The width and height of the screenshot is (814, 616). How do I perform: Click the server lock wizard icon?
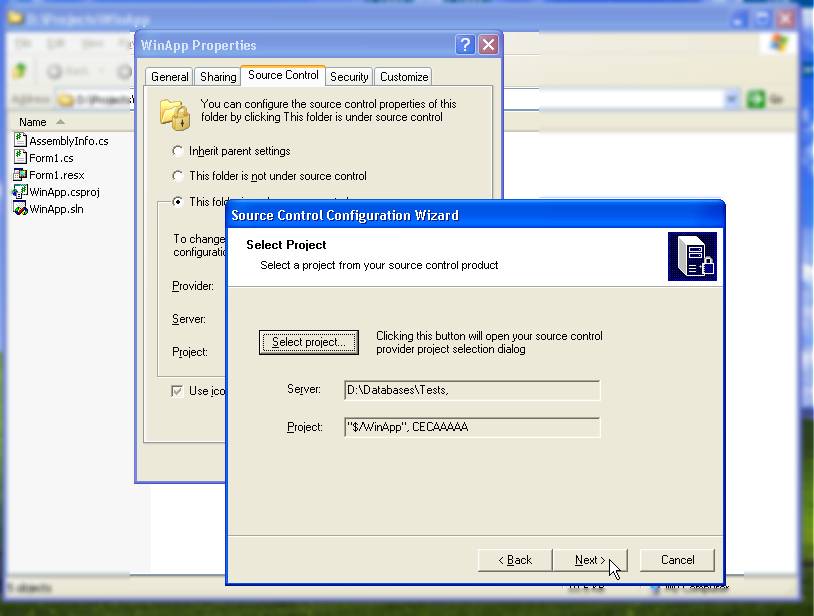(x=692, y=256)
